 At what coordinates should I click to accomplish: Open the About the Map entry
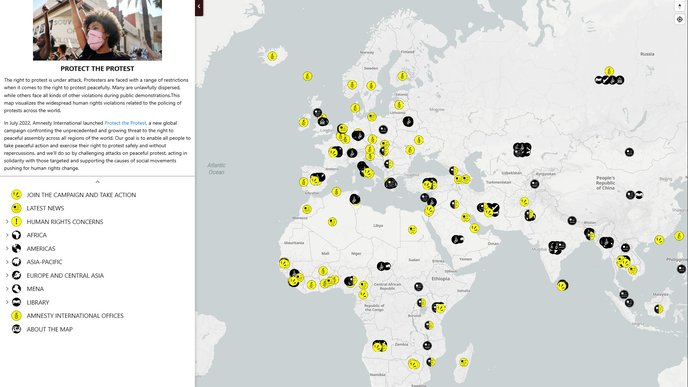(x=50, y=329)
